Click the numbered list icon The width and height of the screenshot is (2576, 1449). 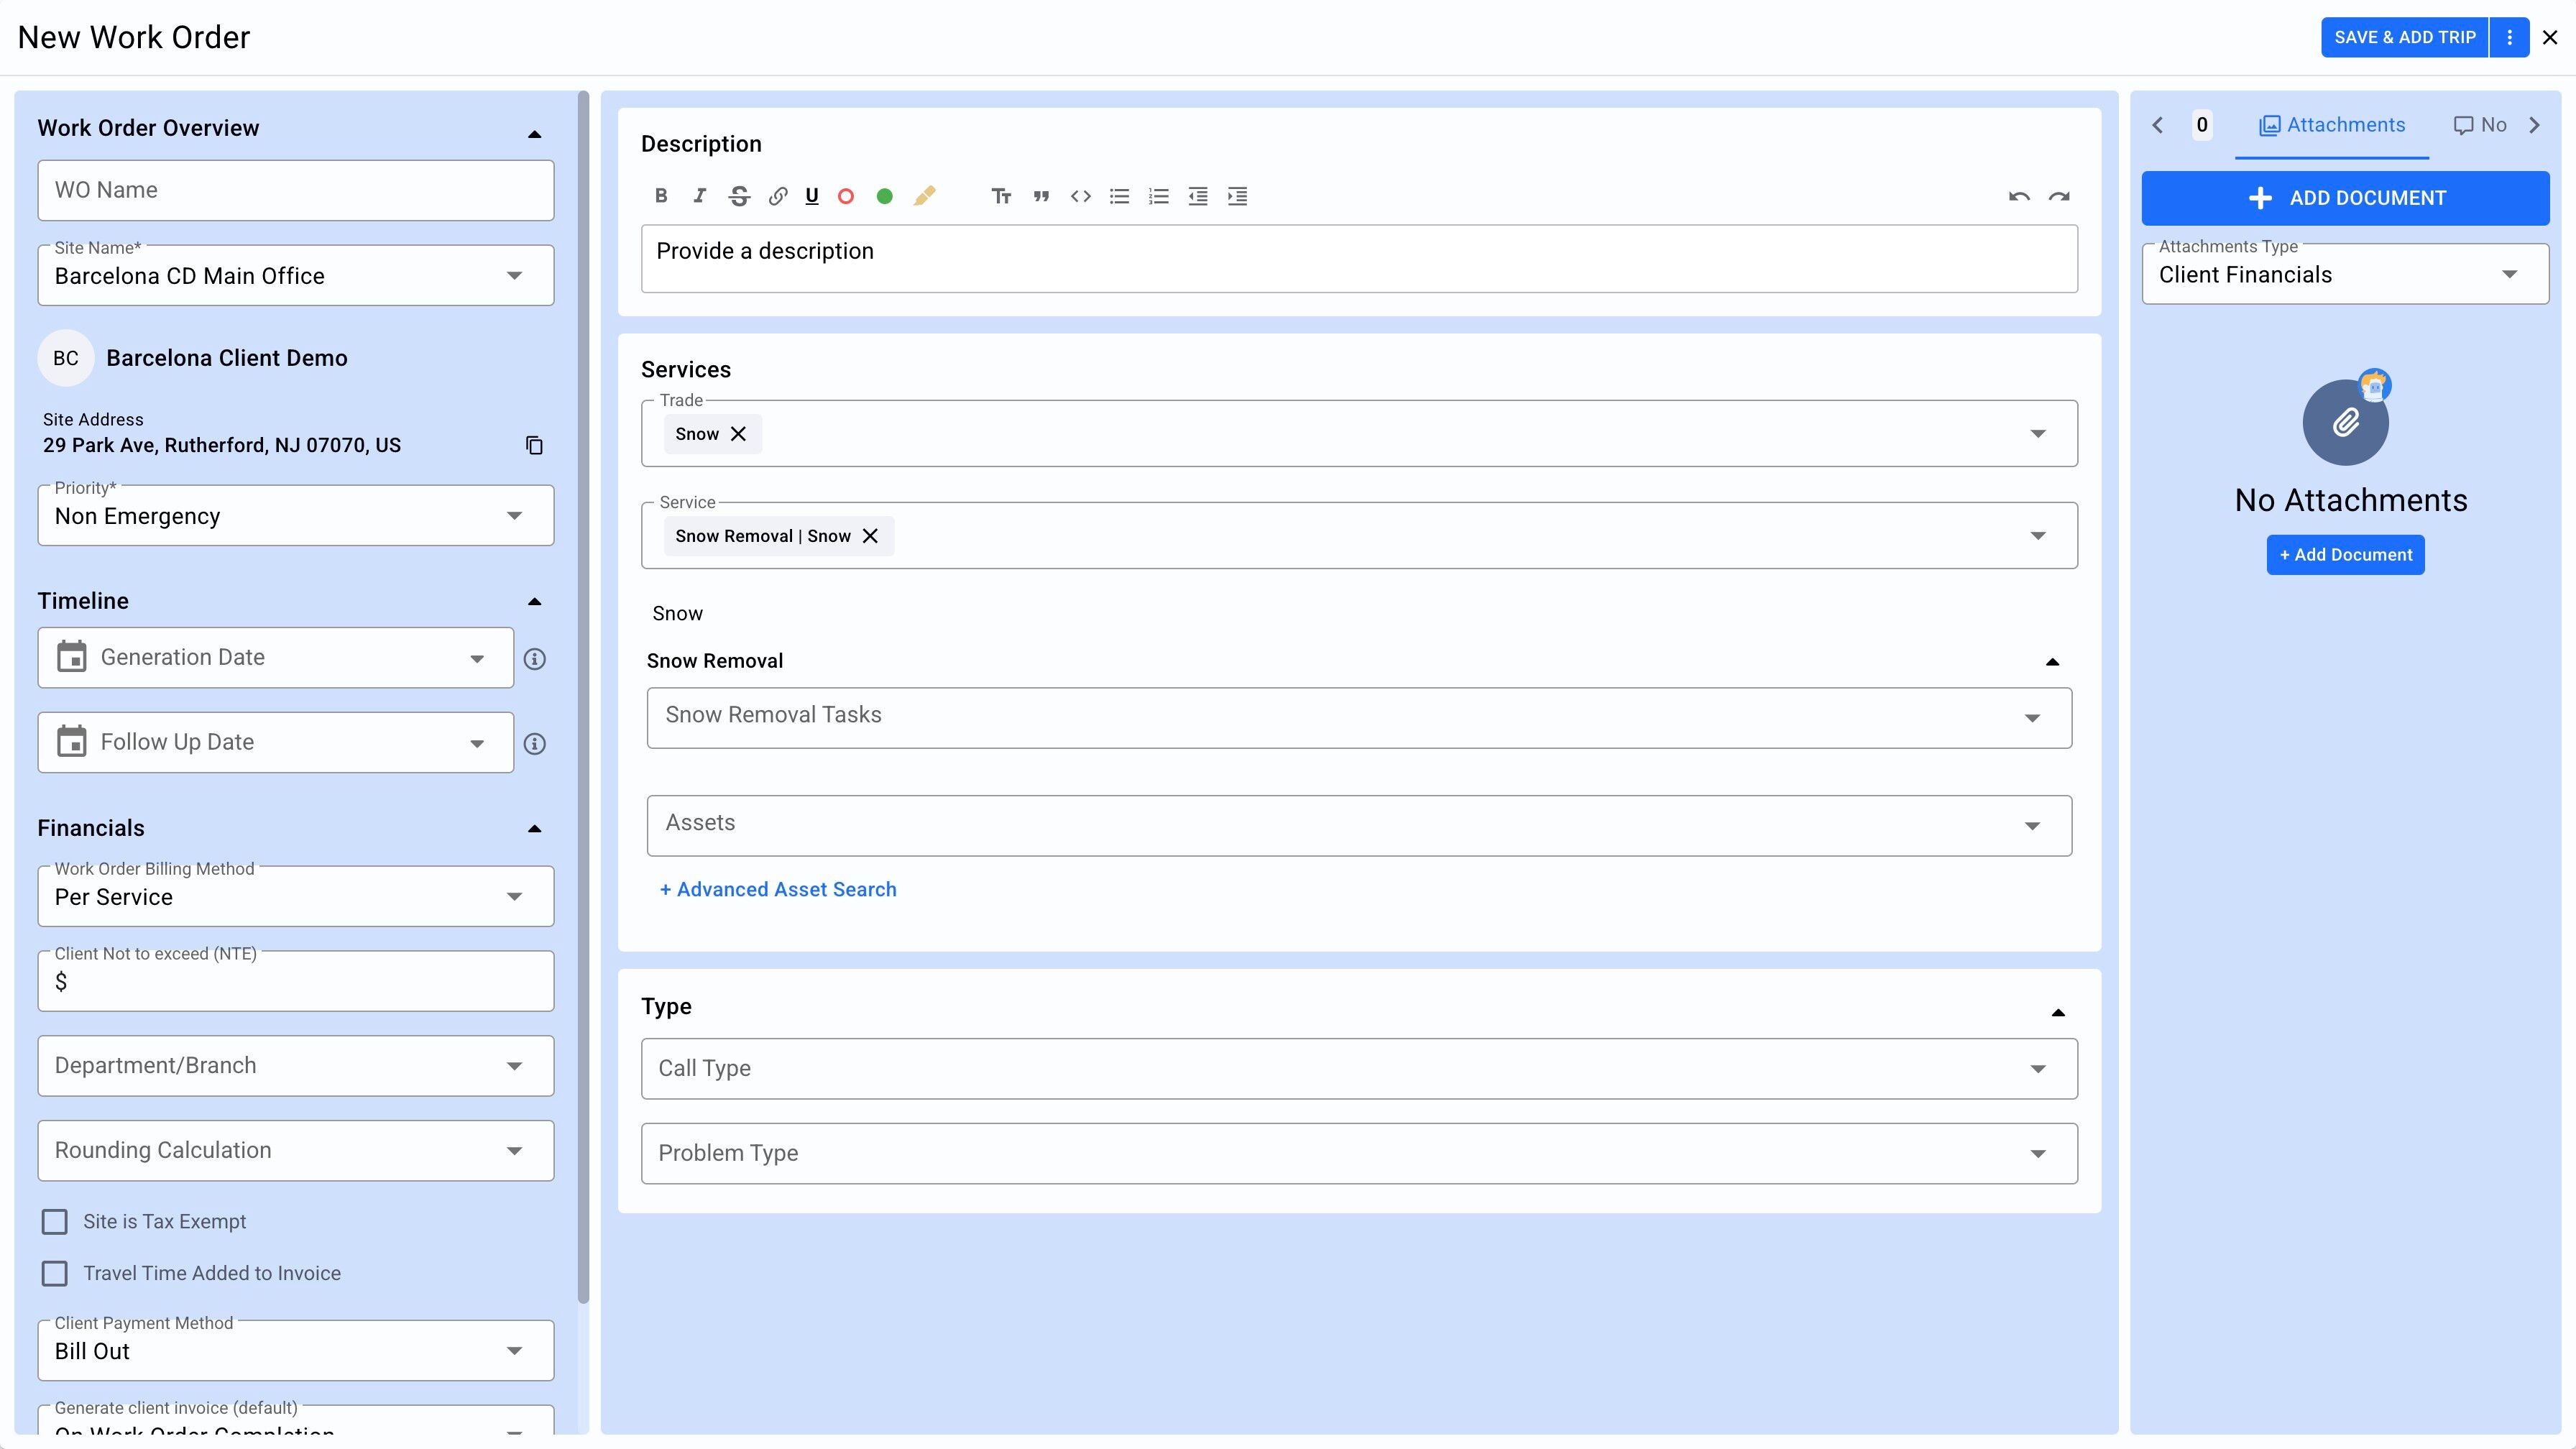pyautogui.click(x=1158, y=196)
